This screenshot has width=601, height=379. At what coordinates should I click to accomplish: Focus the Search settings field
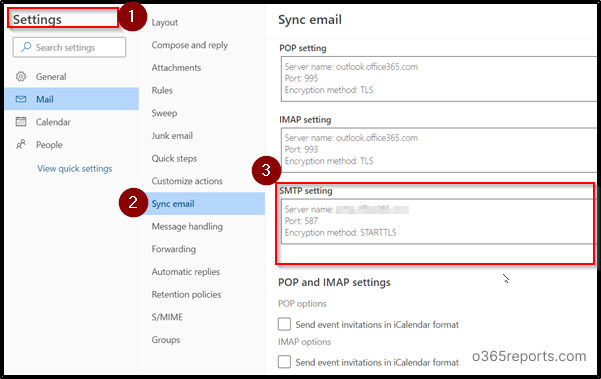(69, 47)
